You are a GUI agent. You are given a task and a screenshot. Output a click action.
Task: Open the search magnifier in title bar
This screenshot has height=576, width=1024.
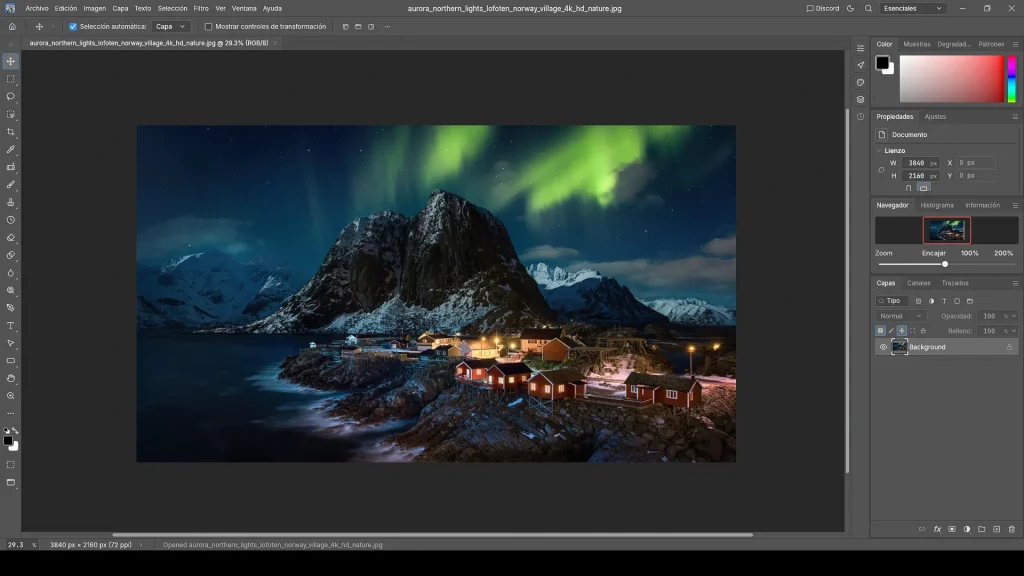pyautogui.click(x=869, y=8)
